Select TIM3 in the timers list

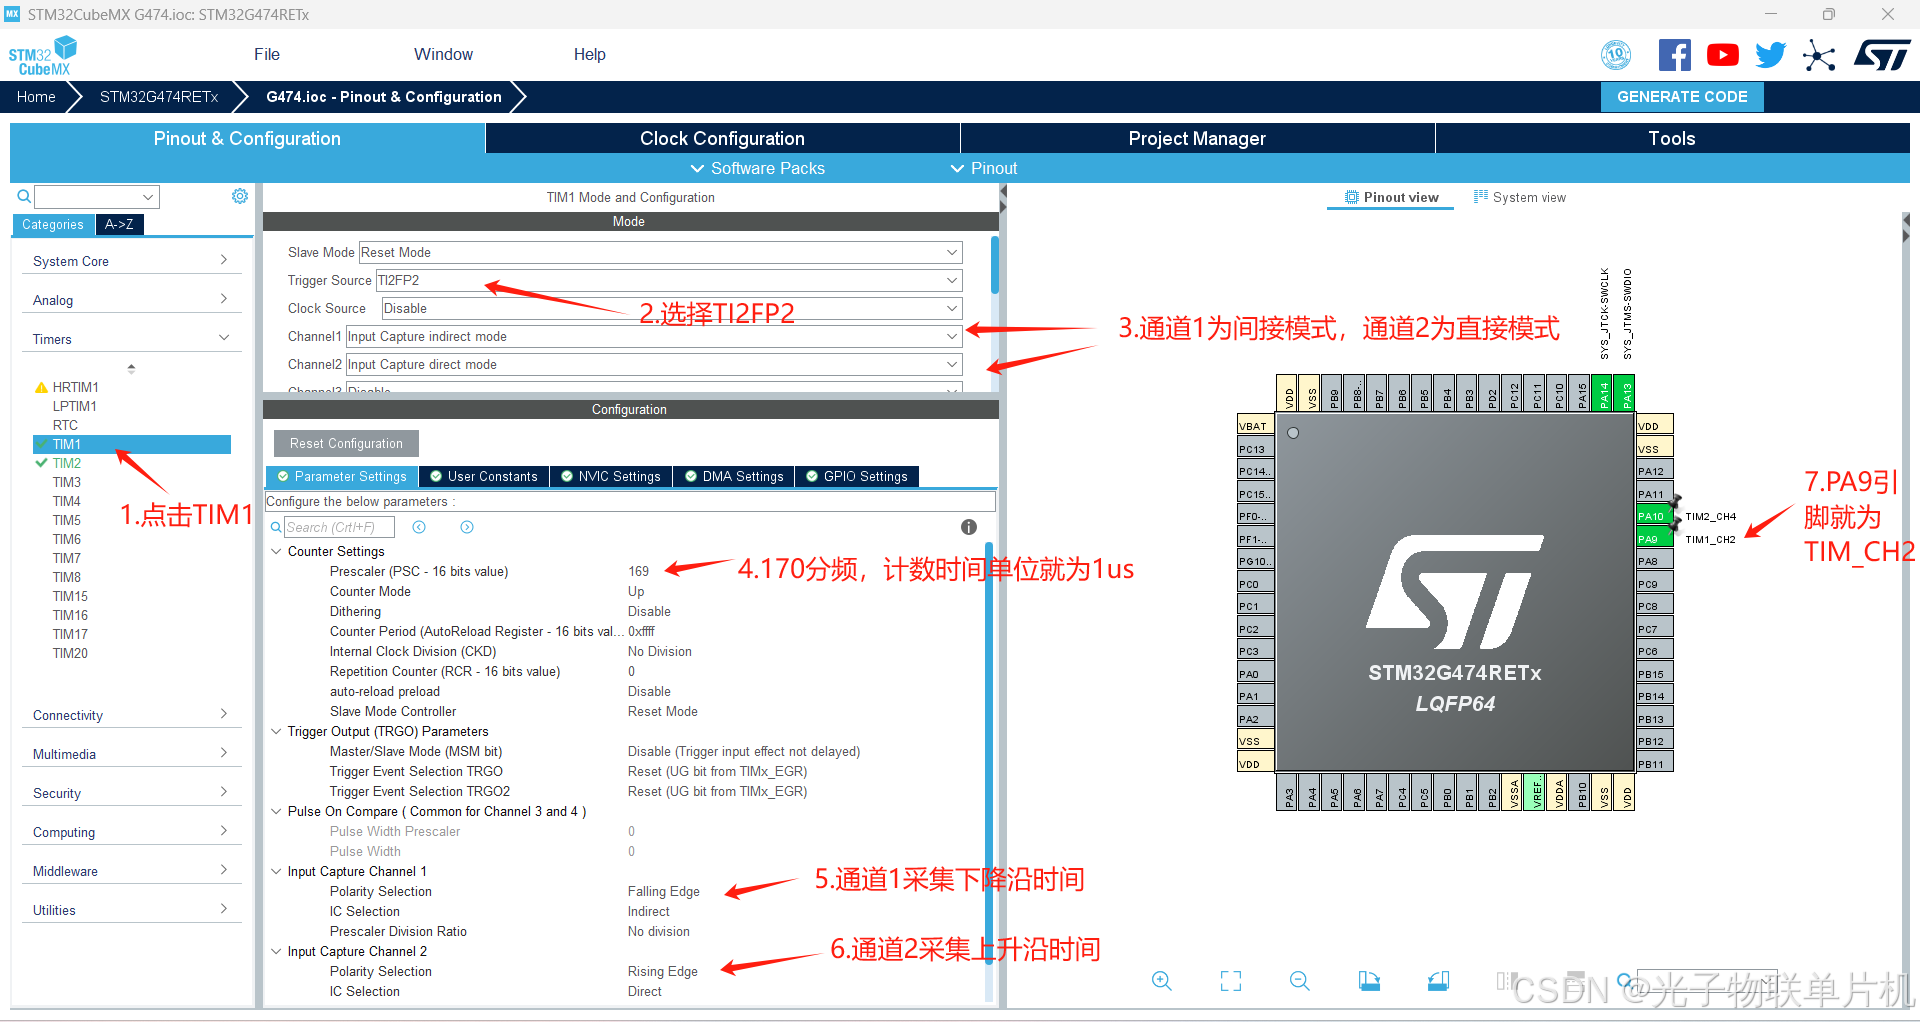[67, 482]
